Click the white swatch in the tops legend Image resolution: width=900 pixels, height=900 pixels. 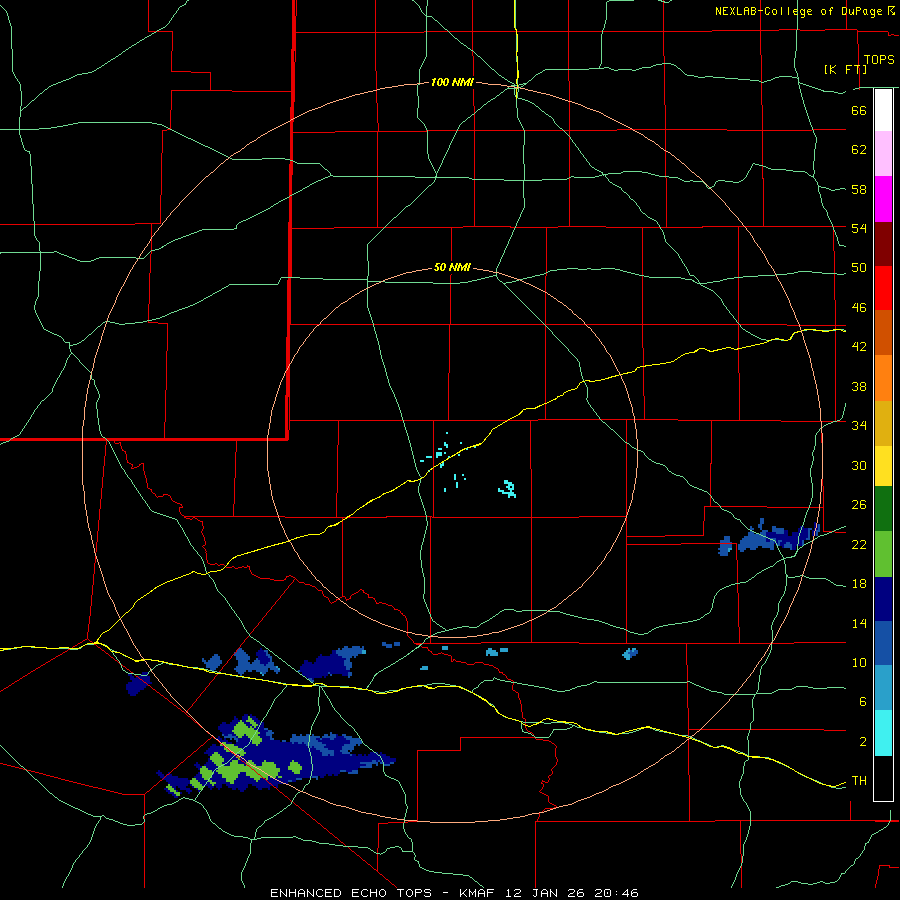click(883, 110)
